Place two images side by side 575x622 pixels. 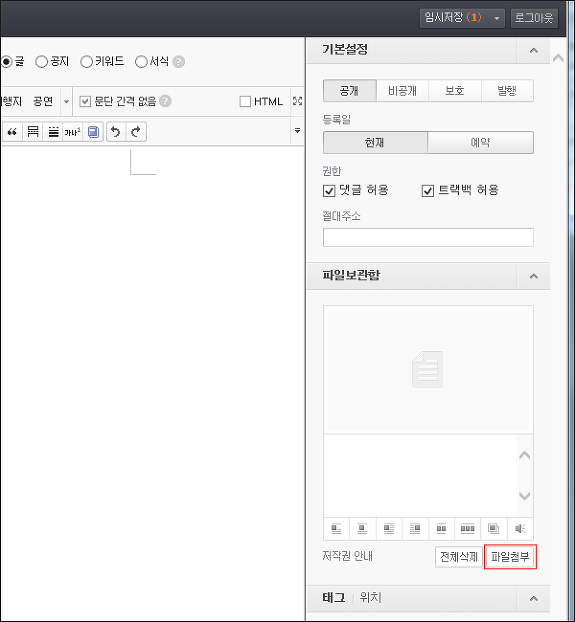tap(441, 529)
